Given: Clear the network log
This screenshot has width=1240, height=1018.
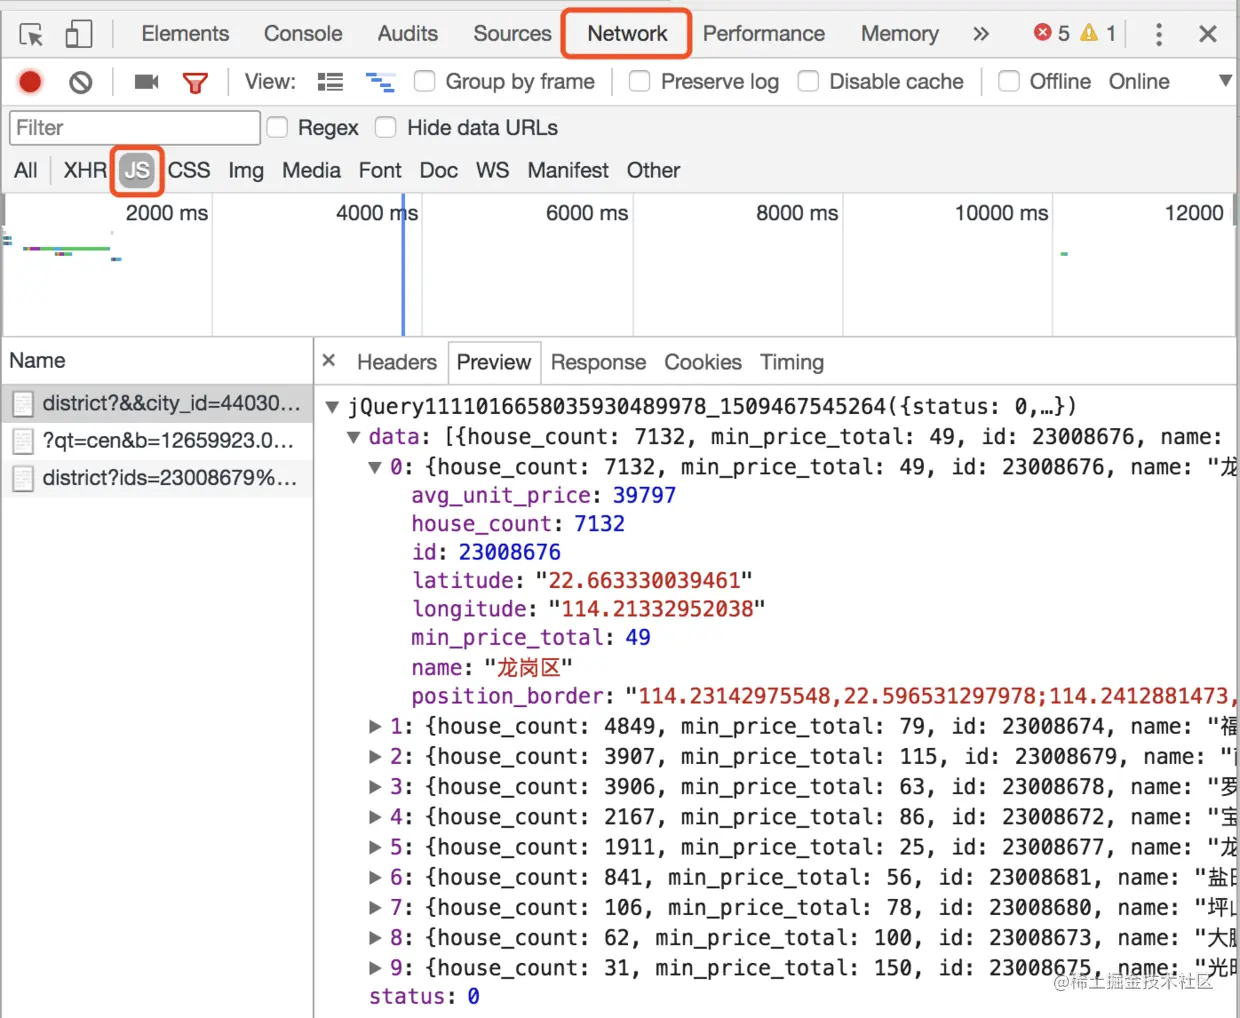Looking at the screenshot, I should [81, 82].
